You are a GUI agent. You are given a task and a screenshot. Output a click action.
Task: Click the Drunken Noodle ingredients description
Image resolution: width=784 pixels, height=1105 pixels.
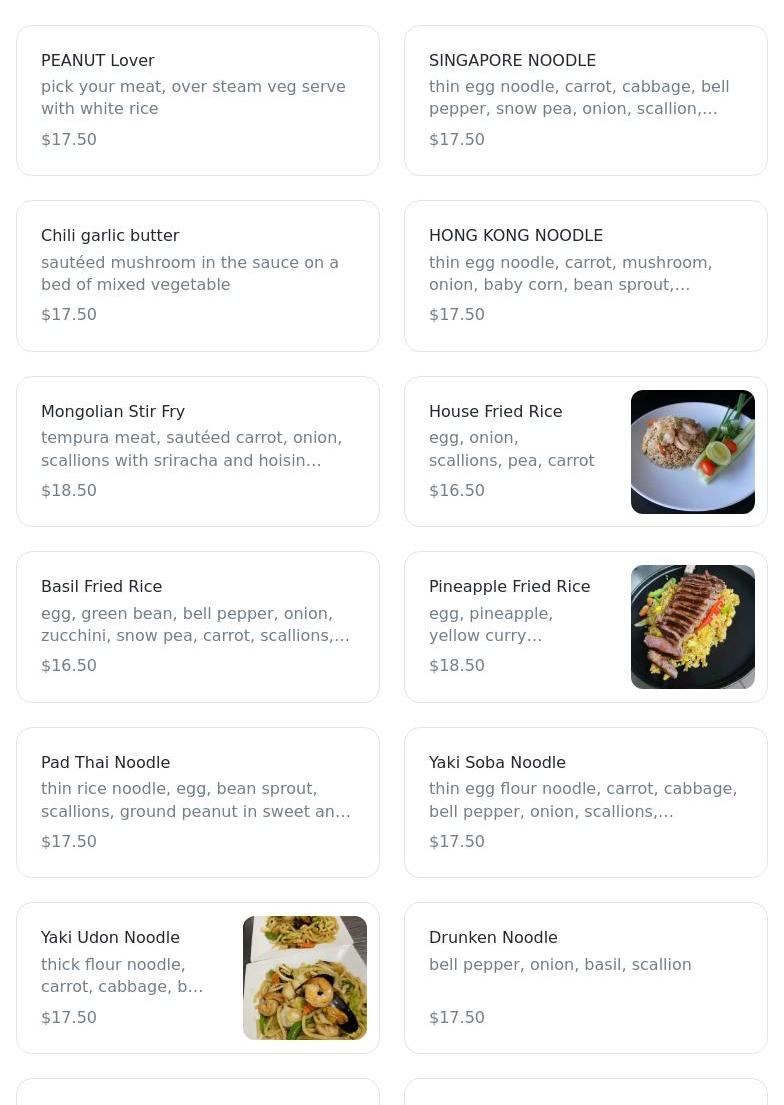560,964
